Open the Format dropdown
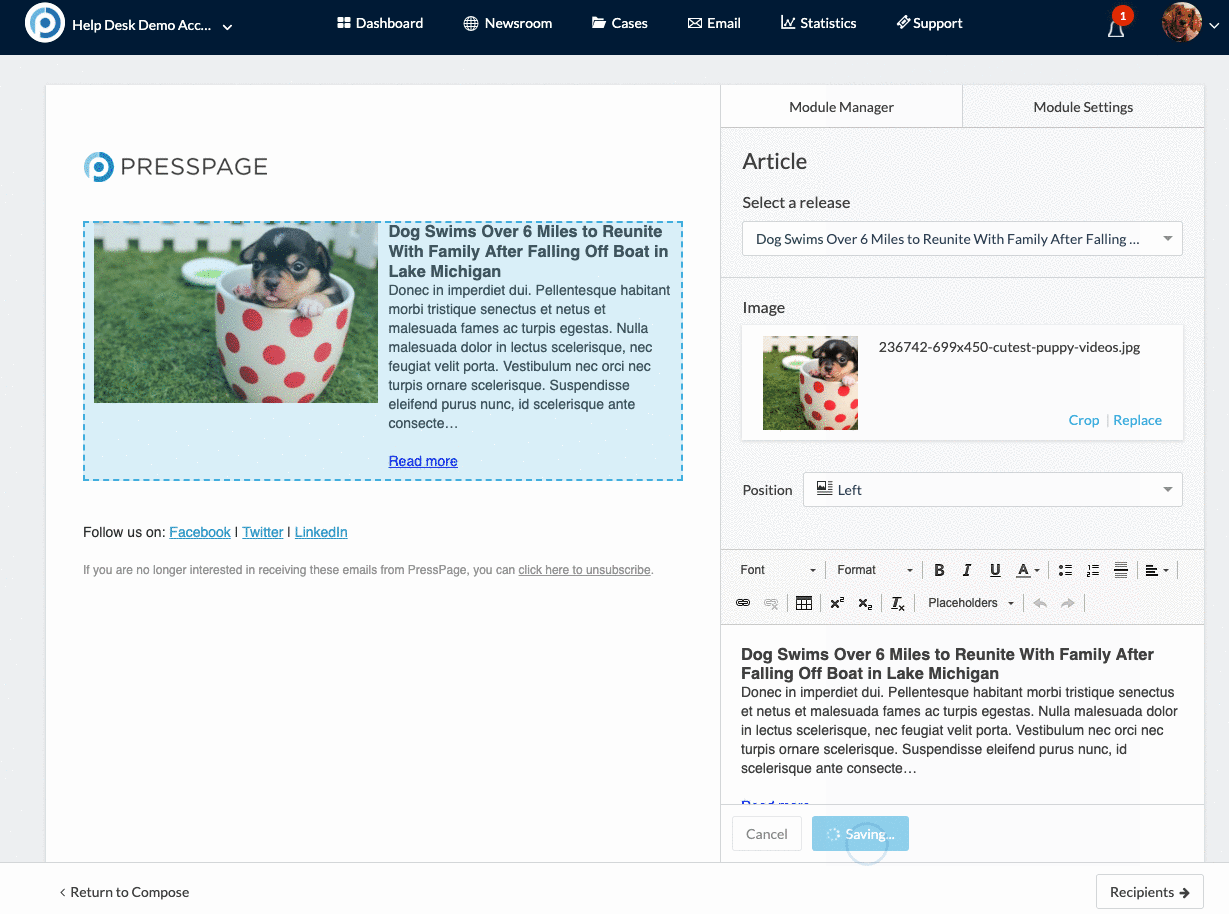1229x914 pixels. pyautogui.click(x=874, y=570)
